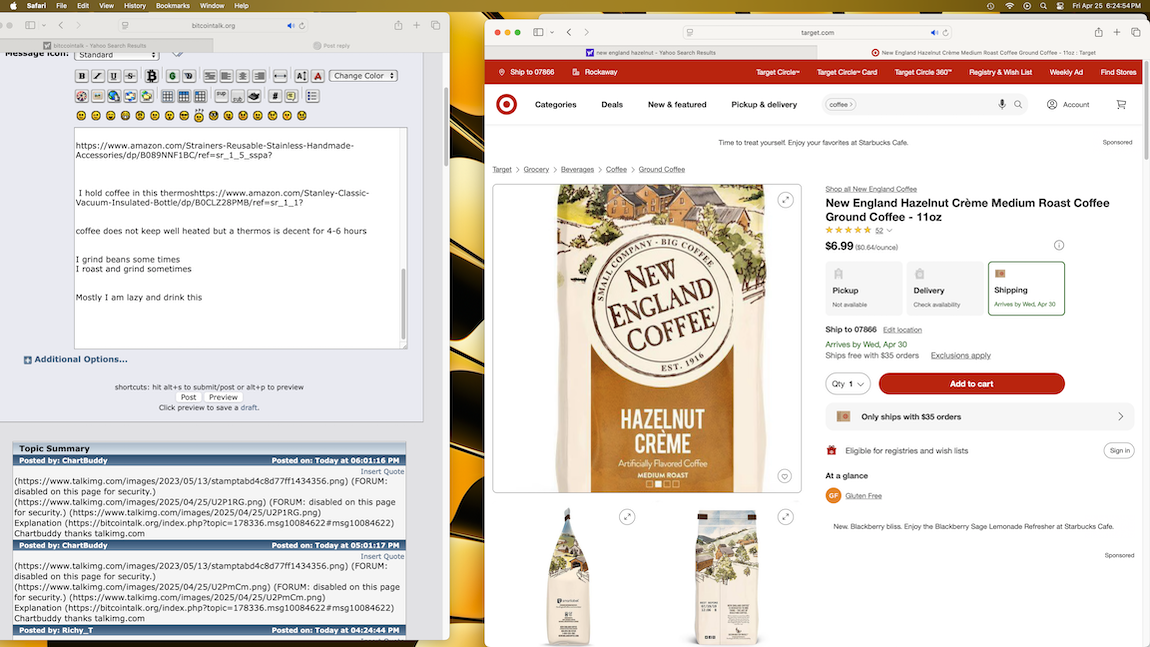Expand Additional Options section
Screen dimensions: 1150x647
click(x=75, y=359)
